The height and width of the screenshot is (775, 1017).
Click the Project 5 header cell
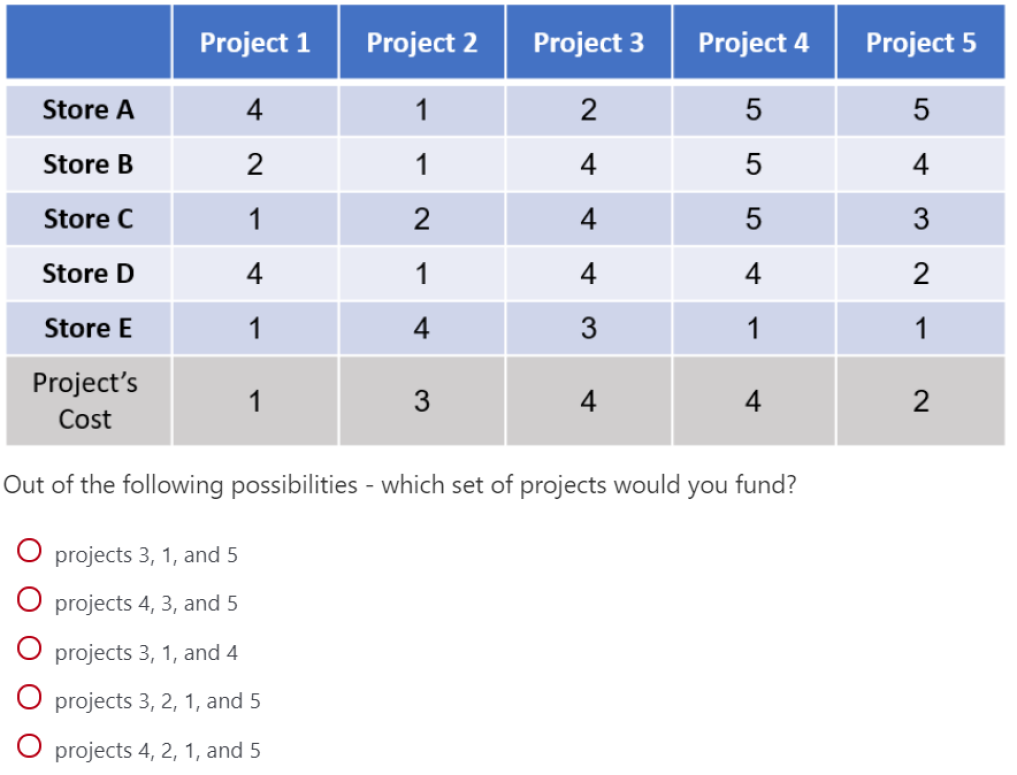point(921,43)
